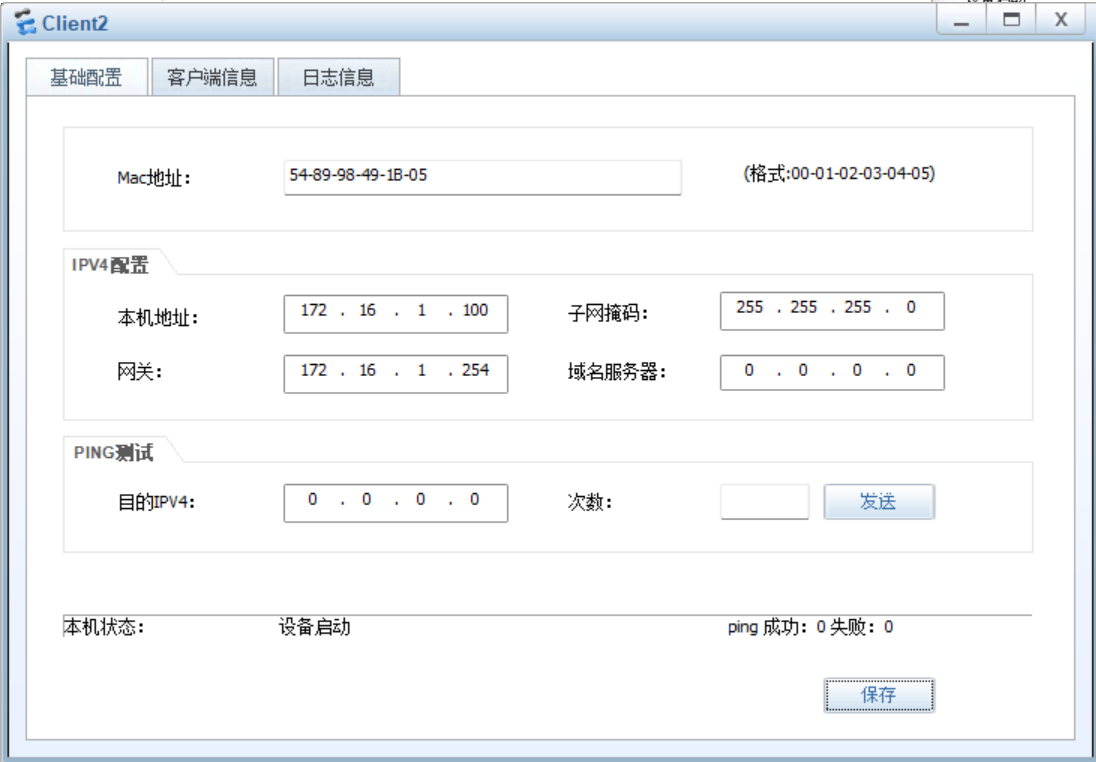Click the Mac地址 input field
The width and height of the screenshot is (1096, 762).
click(x=482, y=178)
